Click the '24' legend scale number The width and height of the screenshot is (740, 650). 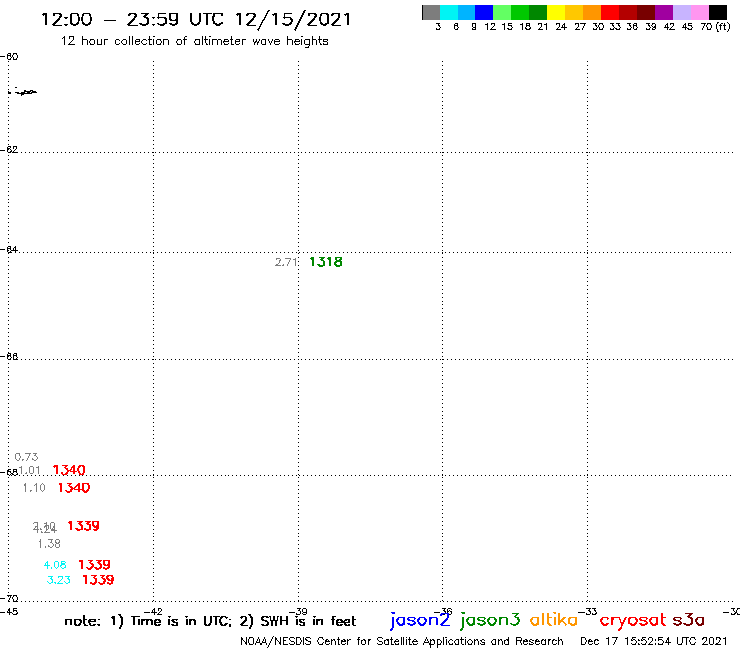tap(561, 27)
